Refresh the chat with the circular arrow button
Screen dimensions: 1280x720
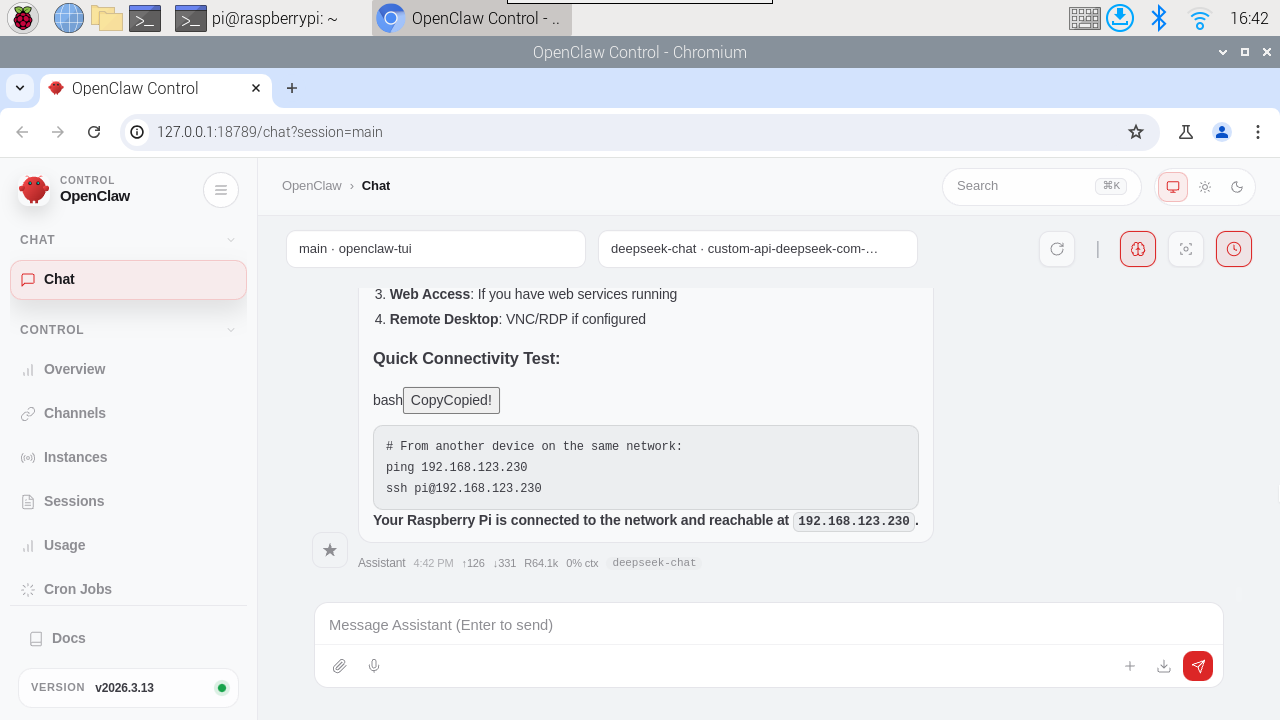[x=1057, y=249]
